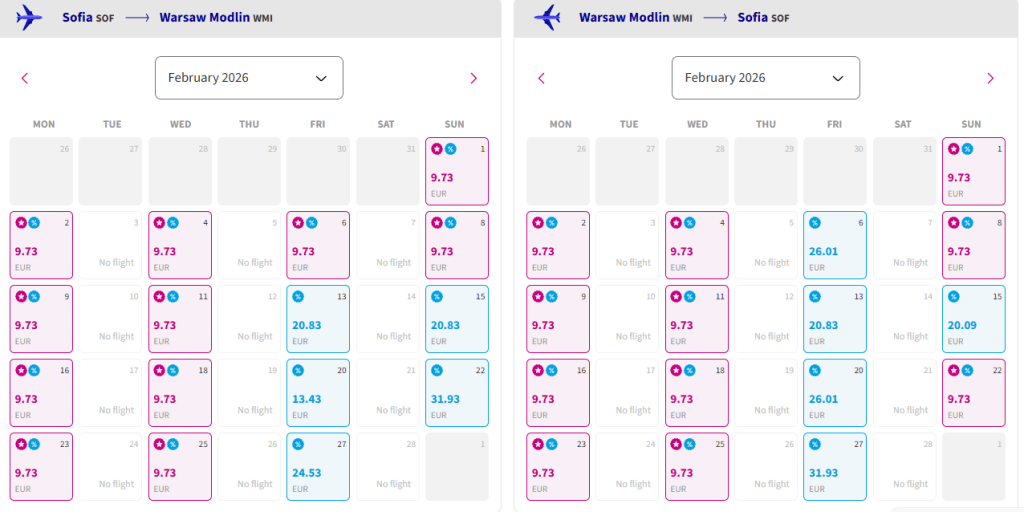Click airplane icon beside Warsaw Modlin to Sofia

tap(547, 17)
